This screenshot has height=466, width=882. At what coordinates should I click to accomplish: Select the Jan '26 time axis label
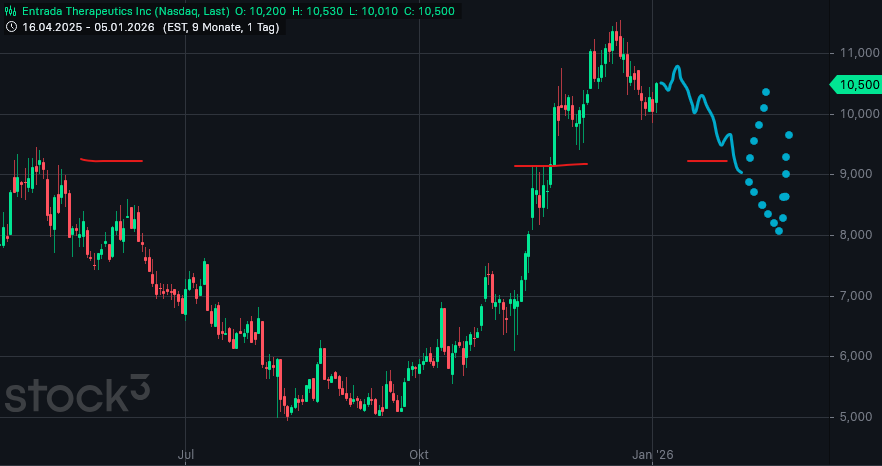coord(652,455)
